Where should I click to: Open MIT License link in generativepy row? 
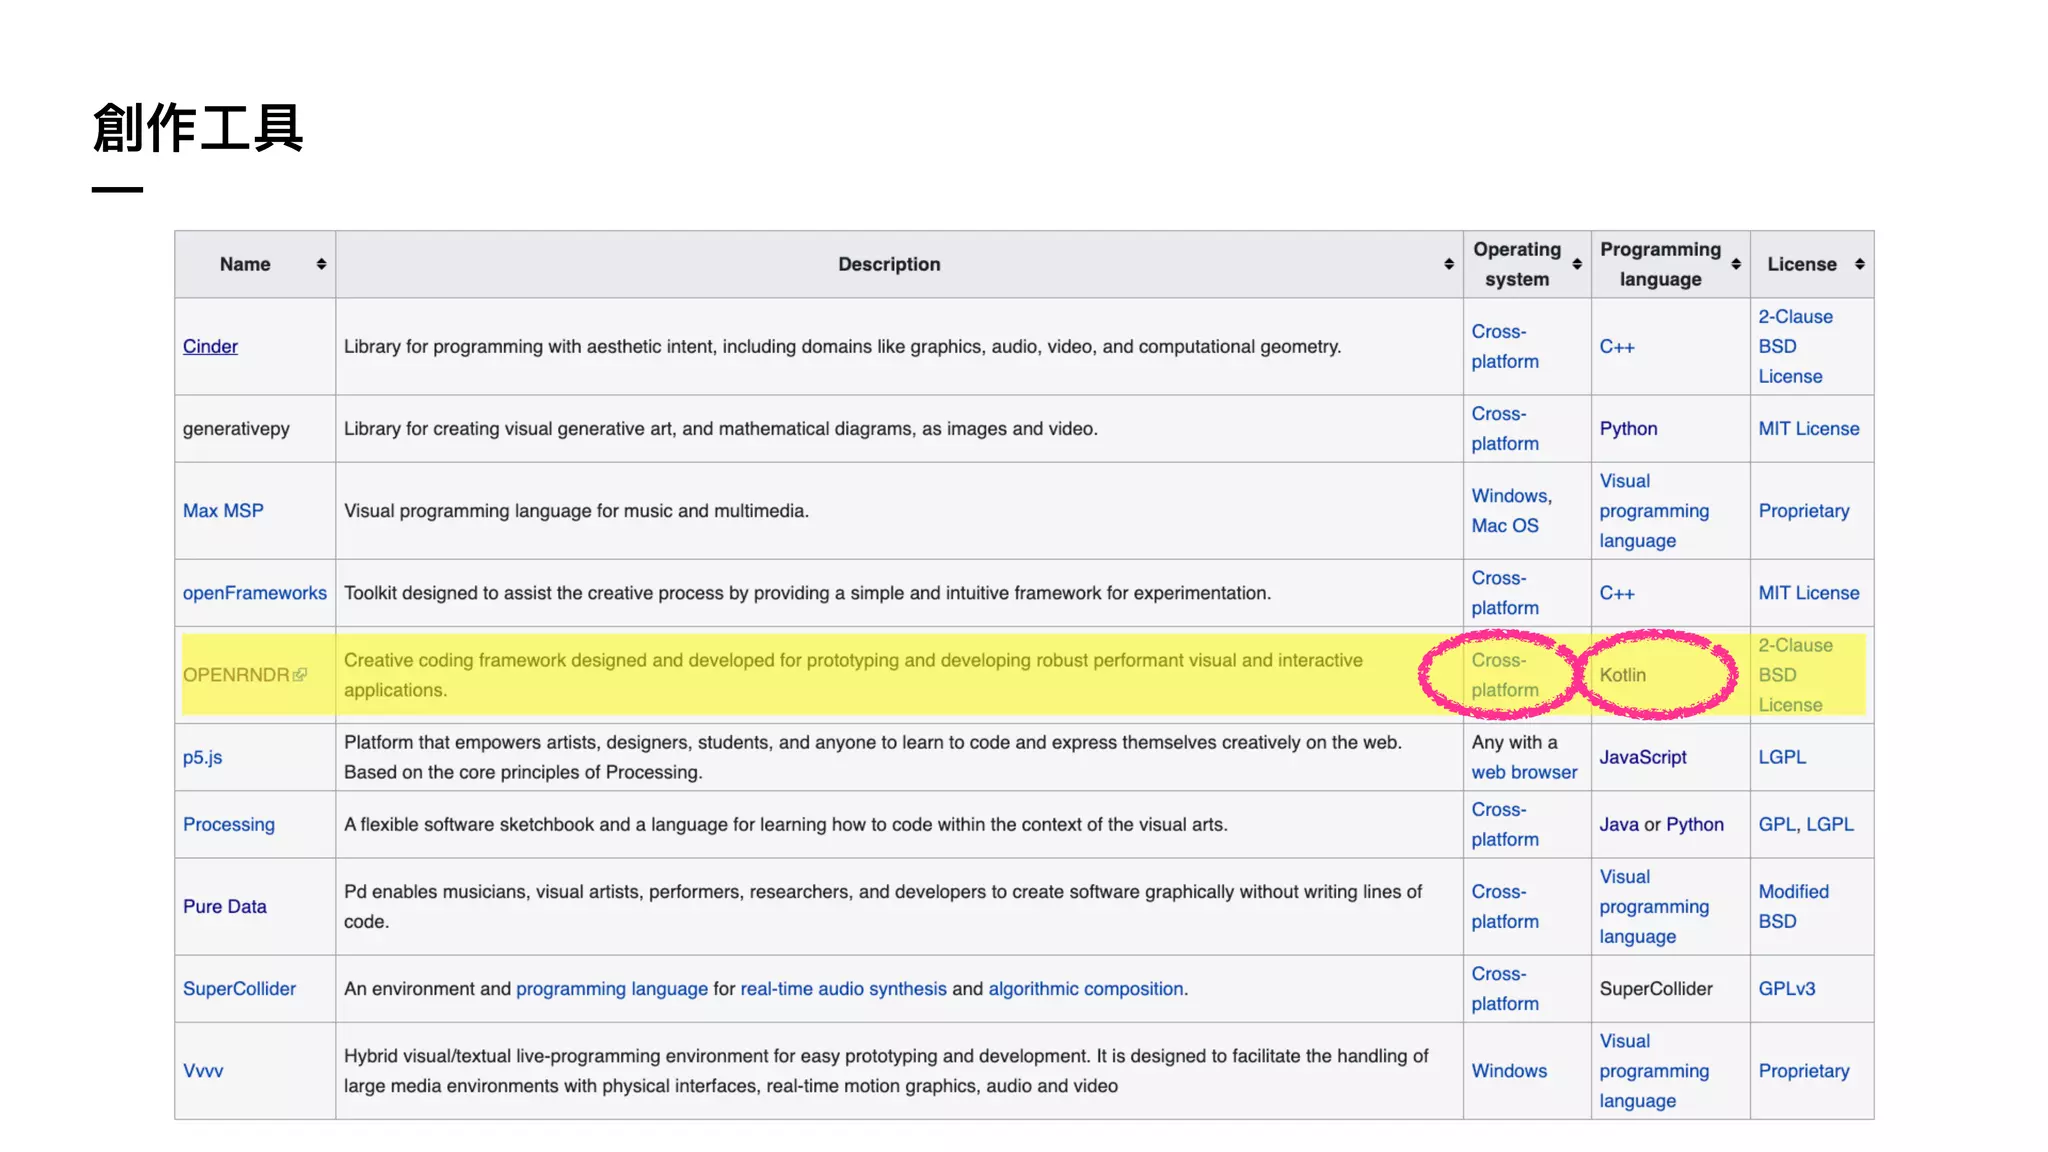coord(1808,428)
